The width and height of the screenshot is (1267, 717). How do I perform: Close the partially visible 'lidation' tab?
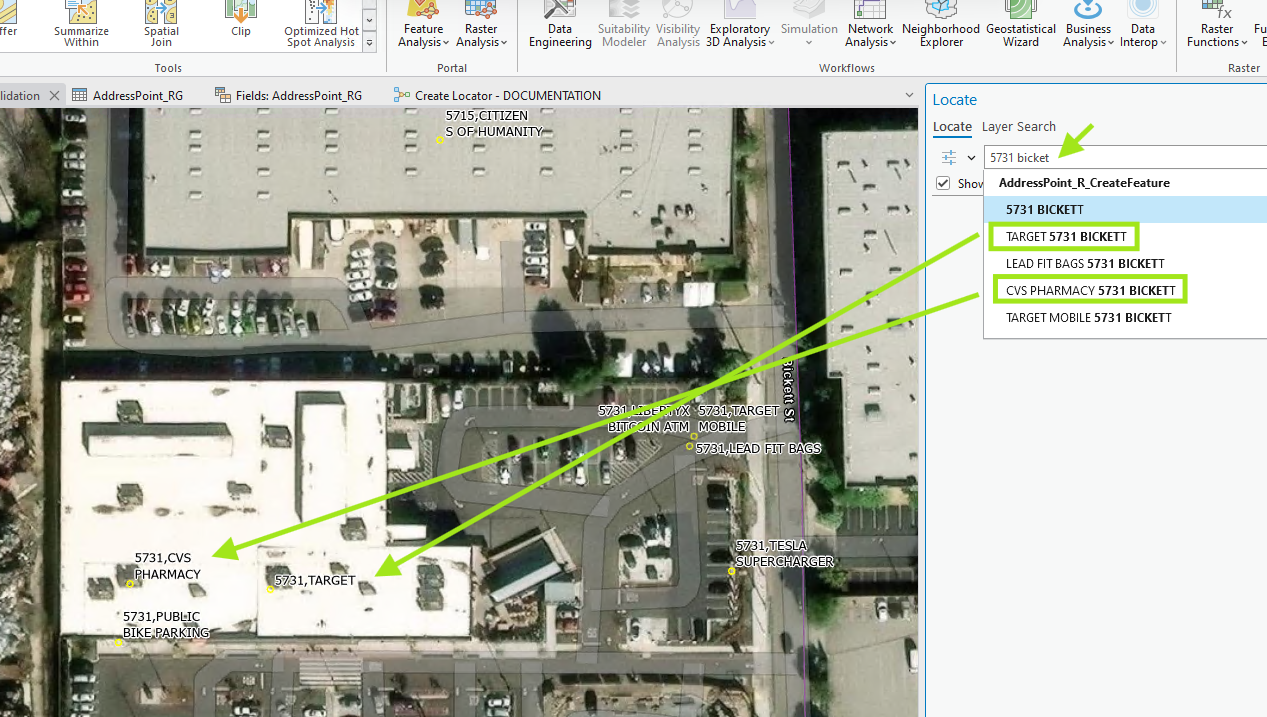(54, 96)
